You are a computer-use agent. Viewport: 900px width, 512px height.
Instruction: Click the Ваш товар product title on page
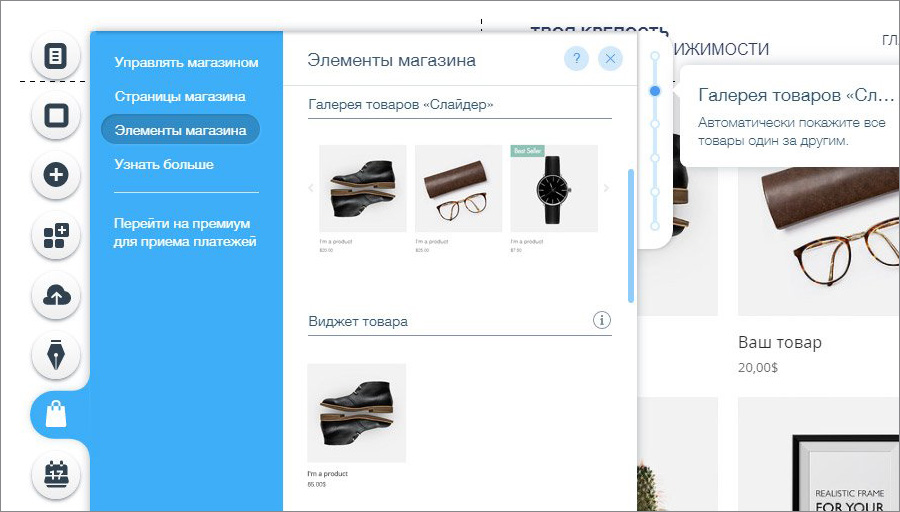[780, 343]
